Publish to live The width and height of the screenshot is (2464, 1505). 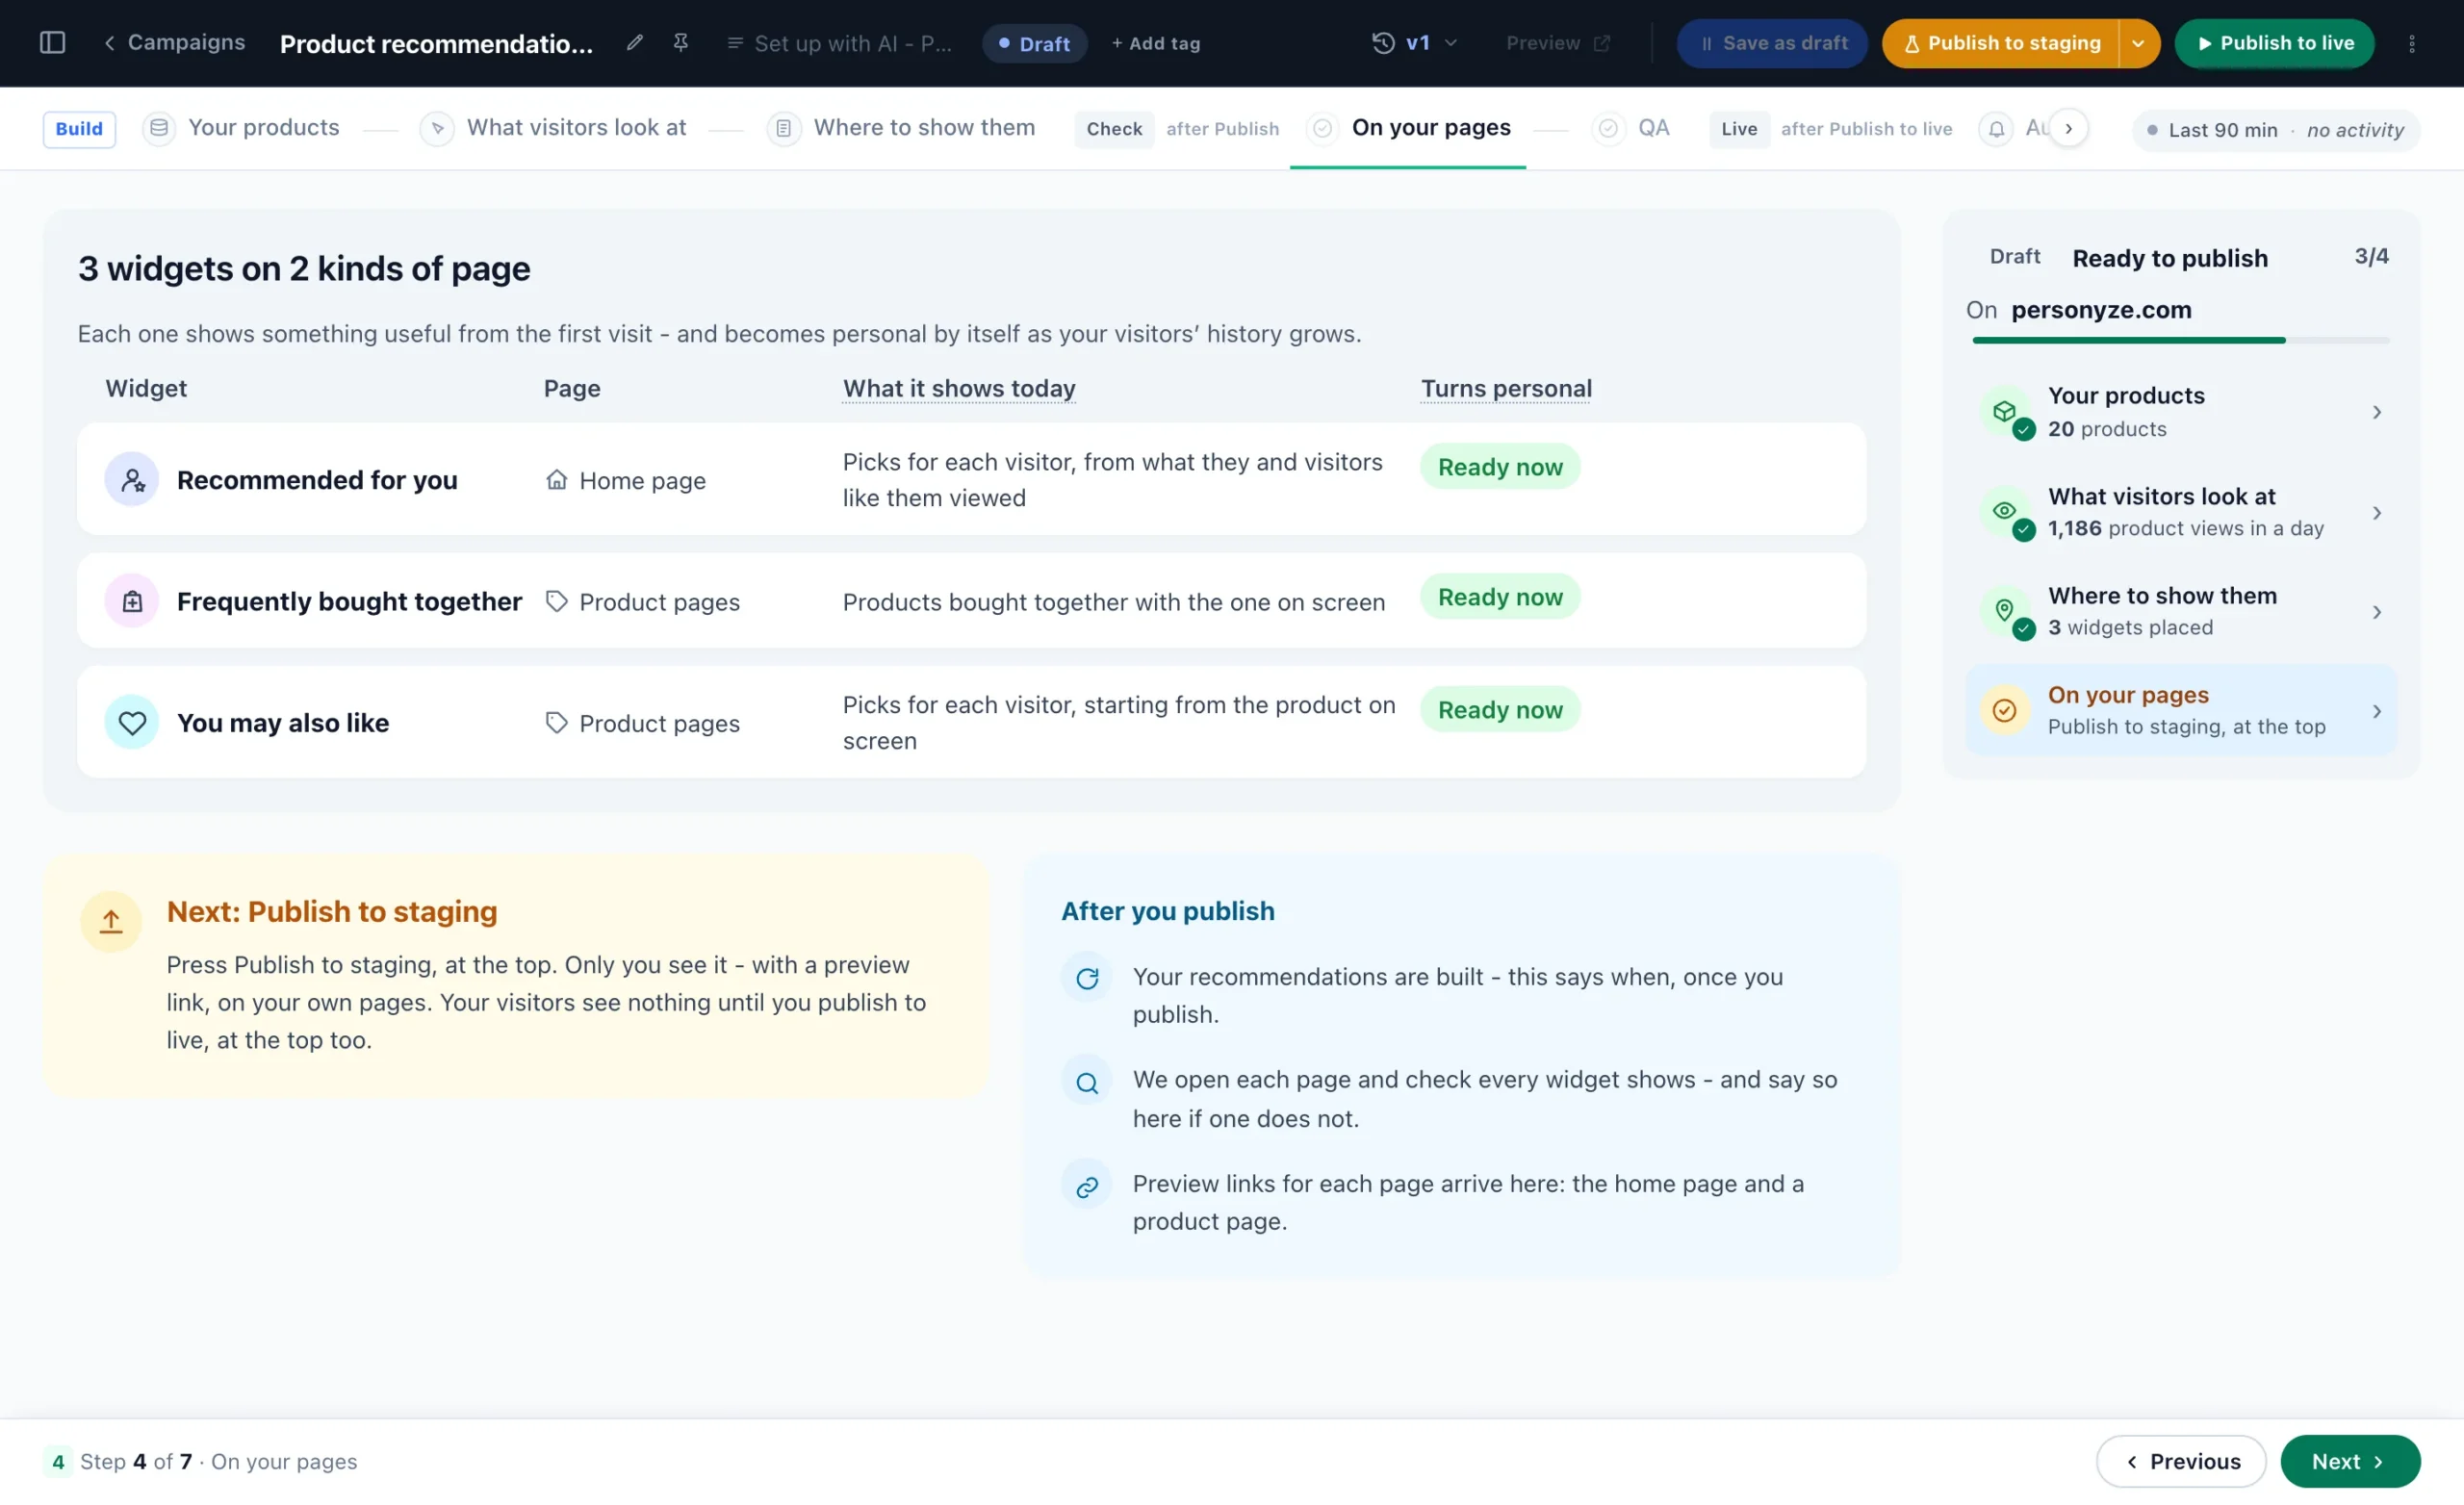[x=2274, y=44]
